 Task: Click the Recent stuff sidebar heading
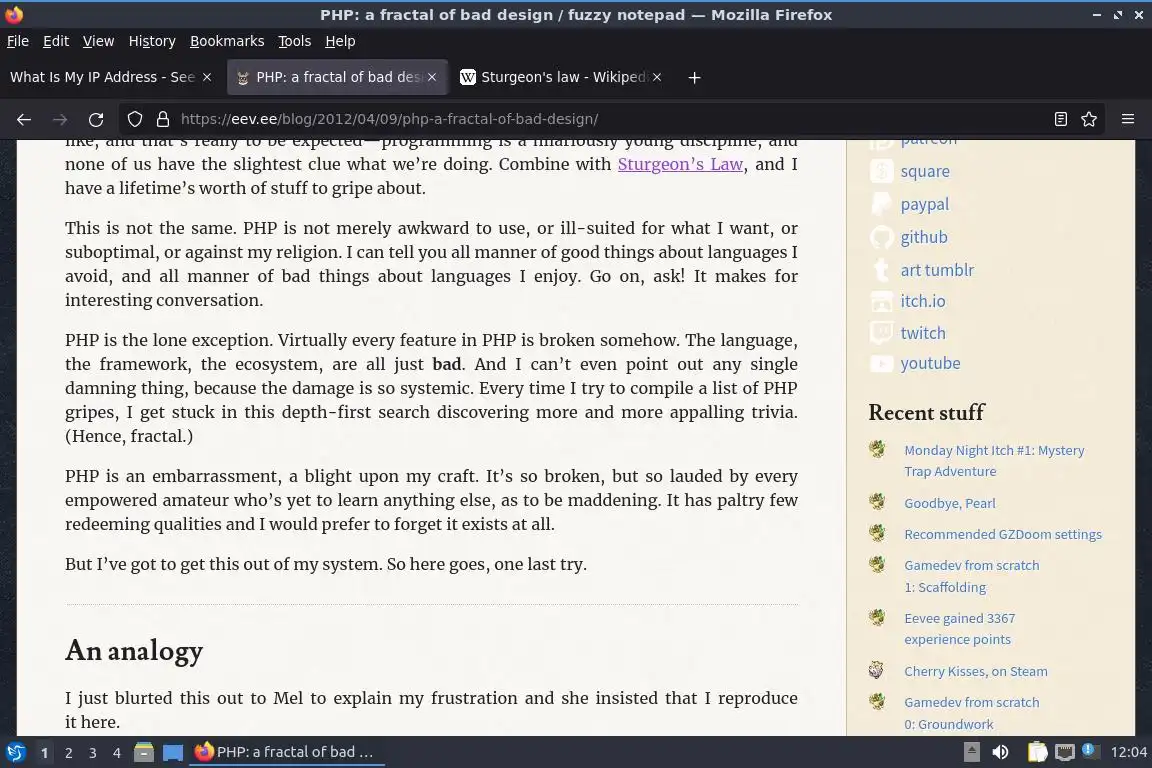click(926, 412)
